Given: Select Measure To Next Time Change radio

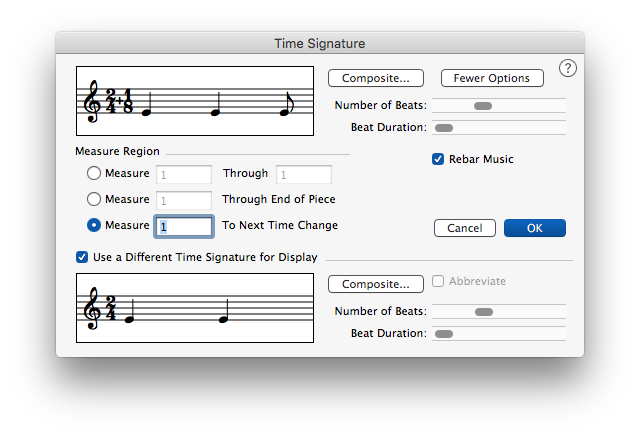Looking at the screenshot, I should pyautogui.click(x=94, y=226).
